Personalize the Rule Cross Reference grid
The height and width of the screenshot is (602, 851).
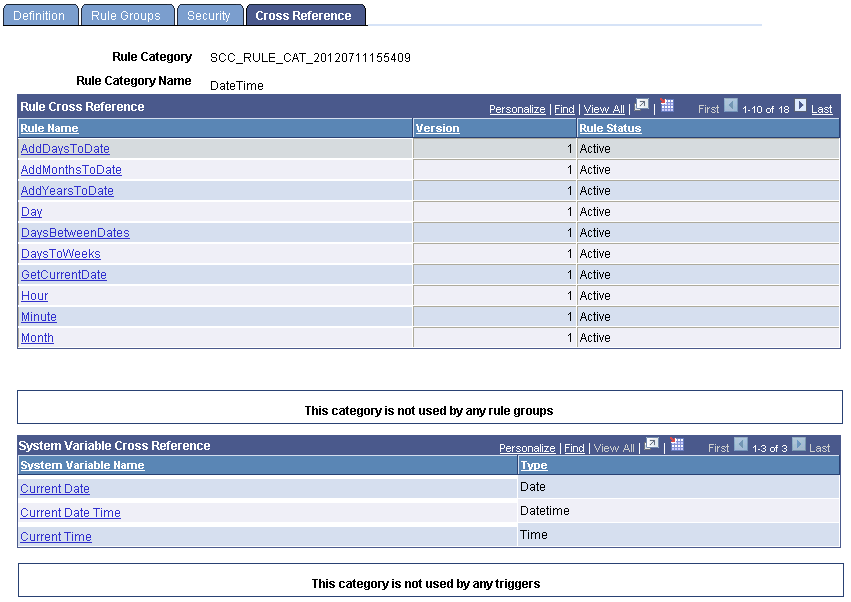point(517,108)
